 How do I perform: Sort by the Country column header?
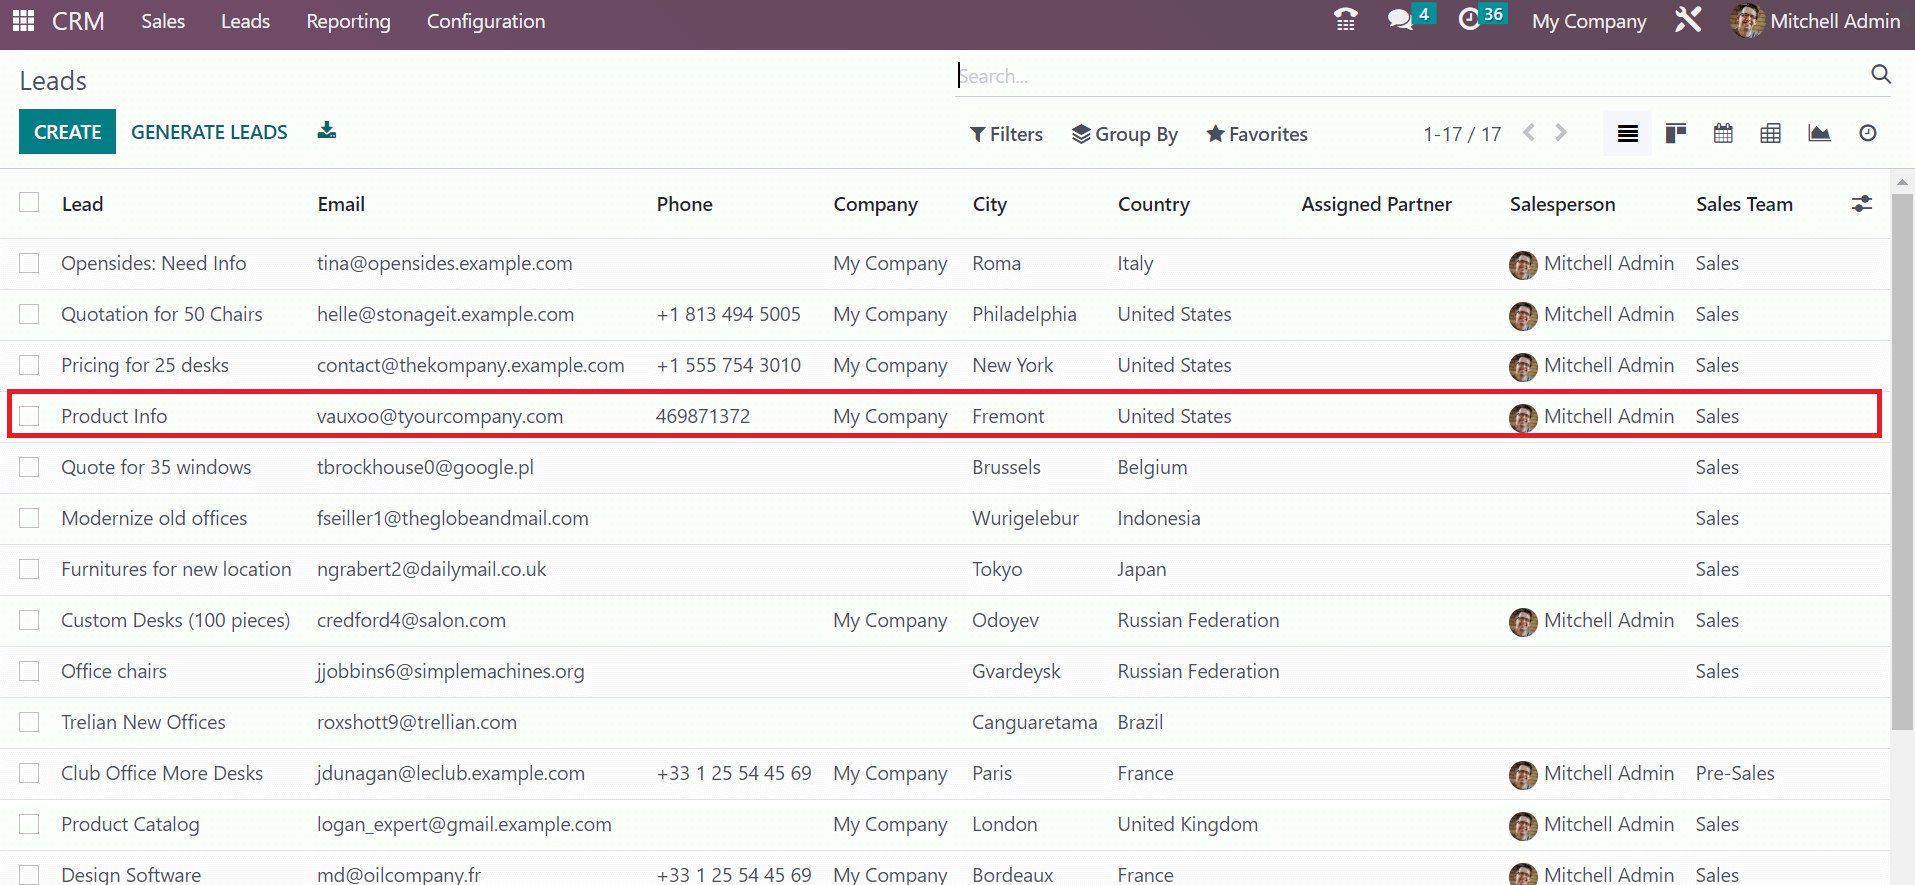[x=1153, y=204]
